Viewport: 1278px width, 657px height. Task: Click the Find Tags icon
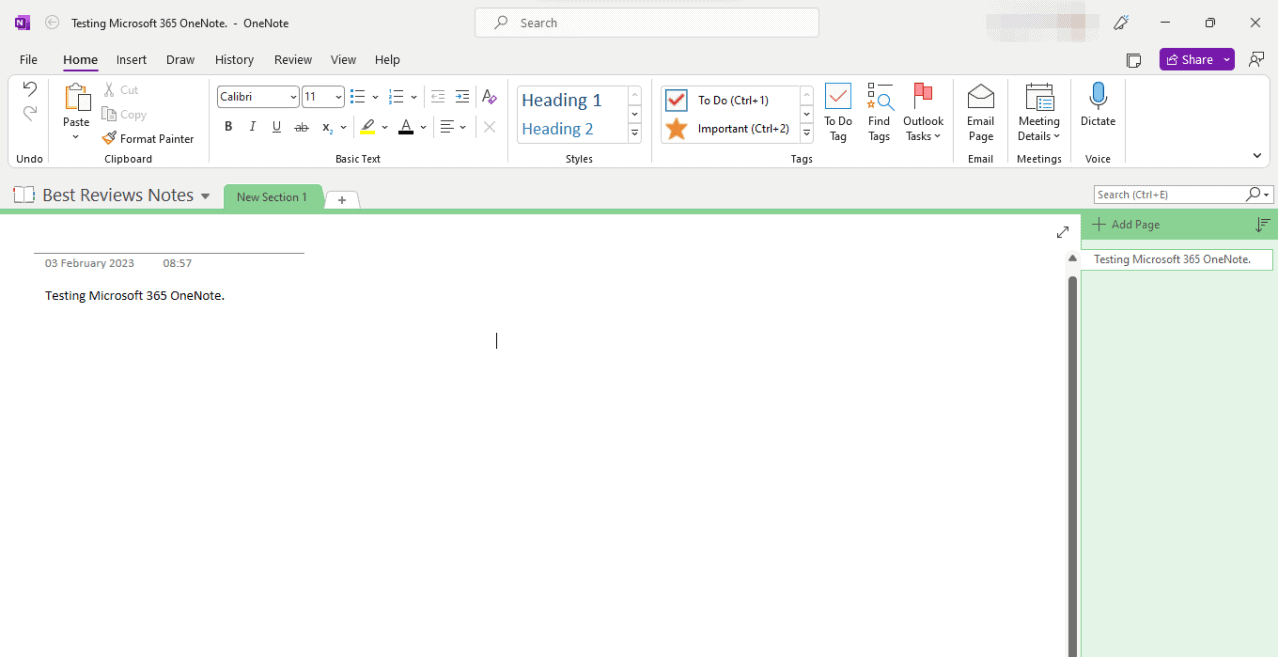(x=879, y=110)
